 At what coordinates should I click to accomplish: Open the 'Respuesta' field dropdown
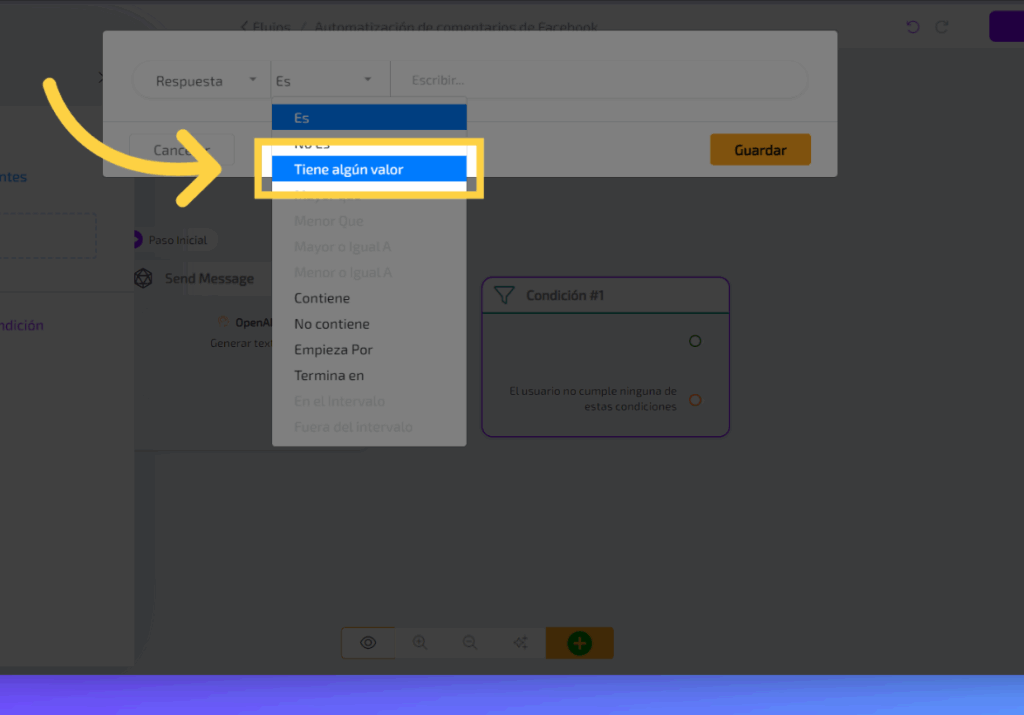click(205, 81)
